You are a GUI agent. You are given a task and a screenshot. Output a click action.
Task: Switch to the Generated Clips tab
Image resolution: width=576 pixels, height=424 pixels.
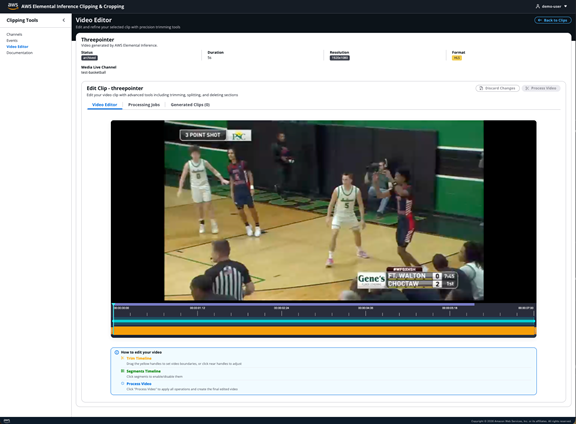(190, 105)
